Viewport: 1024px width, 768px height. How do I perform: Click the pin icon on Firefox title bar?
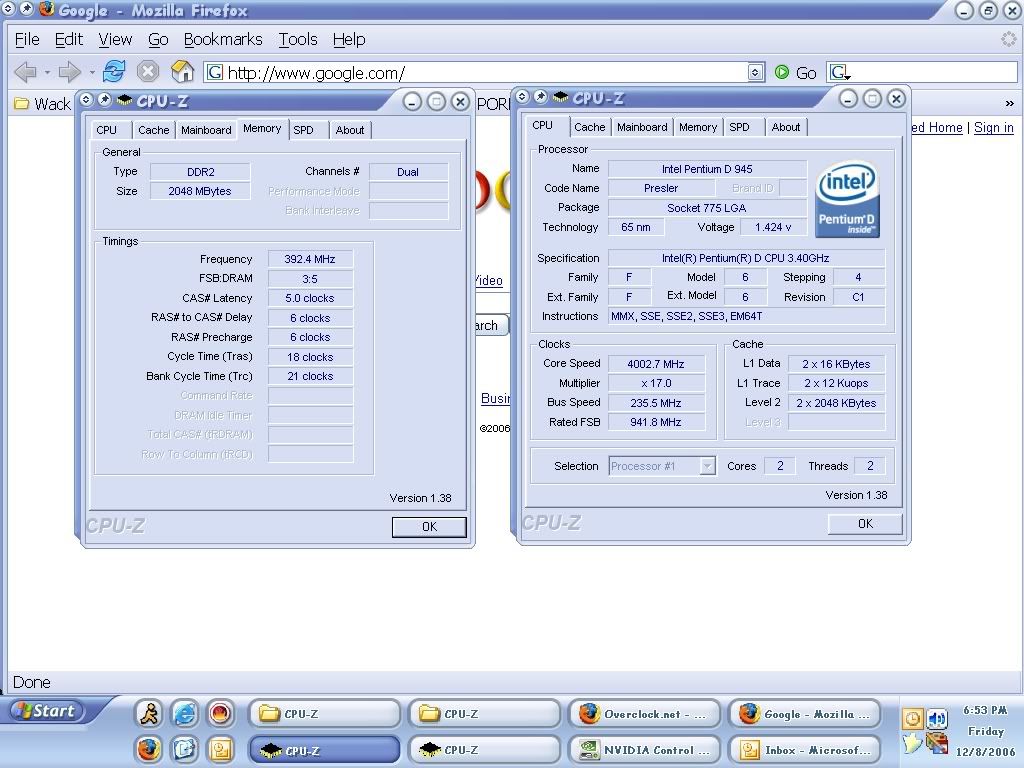click(x=26, y=9)
